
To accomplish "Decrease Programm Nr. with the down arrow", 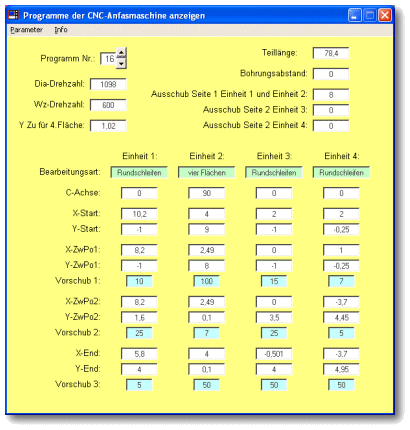I will 121,63.
